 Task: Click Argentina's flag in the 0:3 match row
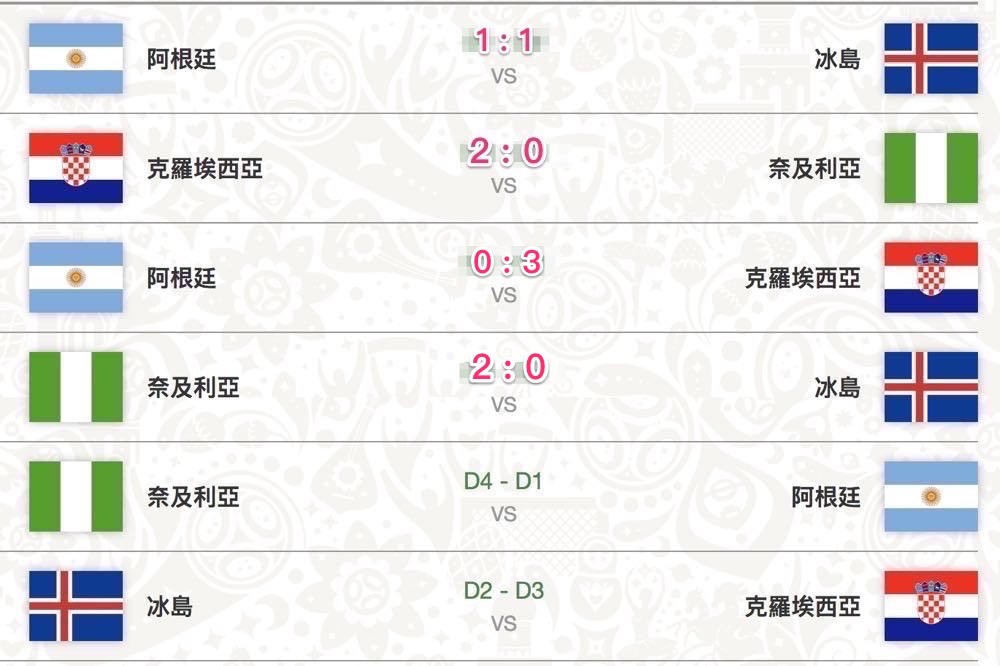pyautogui.click(x=76, y=277)
